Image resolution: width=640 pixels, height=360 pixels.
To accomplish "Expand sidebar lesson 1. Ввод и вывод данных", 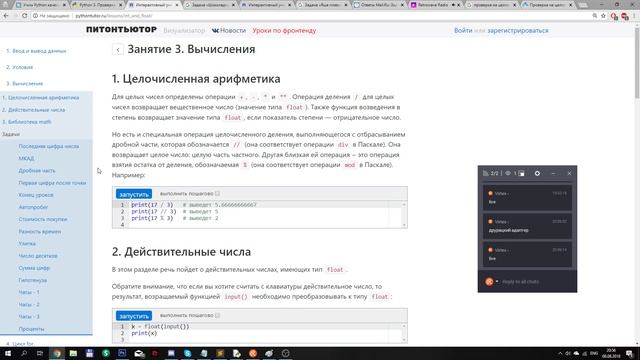I will coord(36,51).
